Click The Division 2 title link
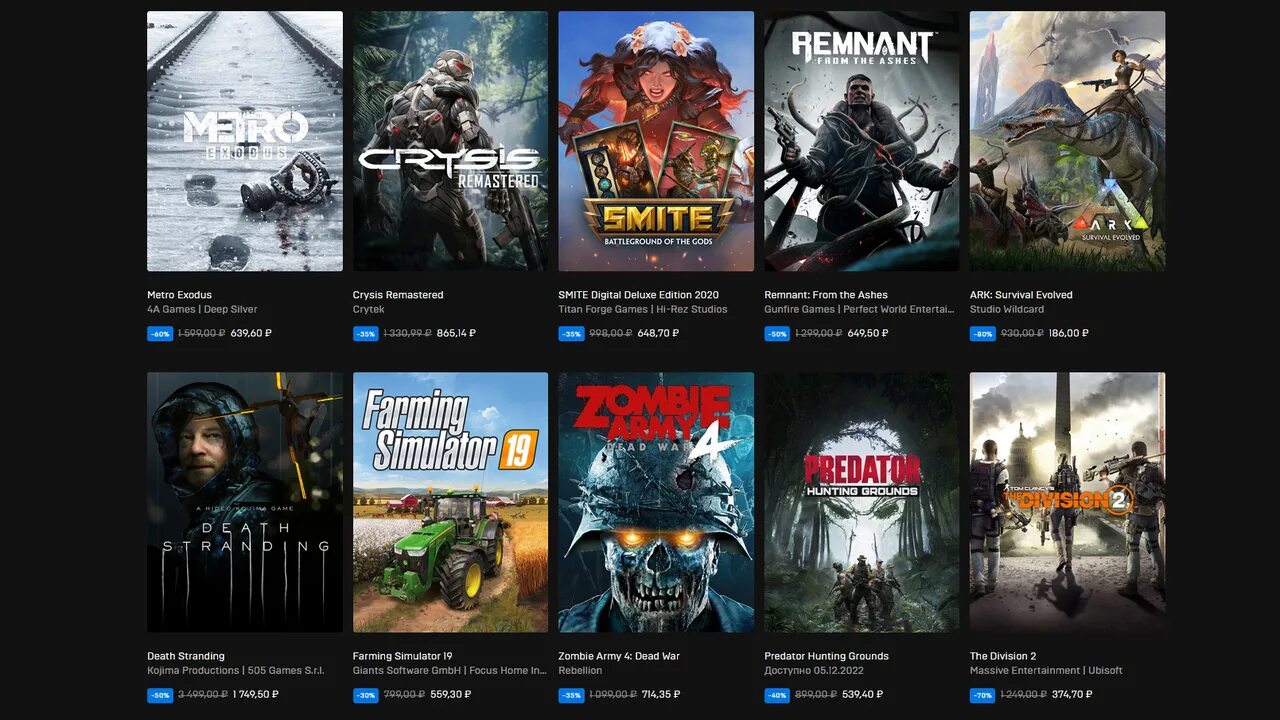Viewport: 1280px width, 720px height. tap(1003, 656)
